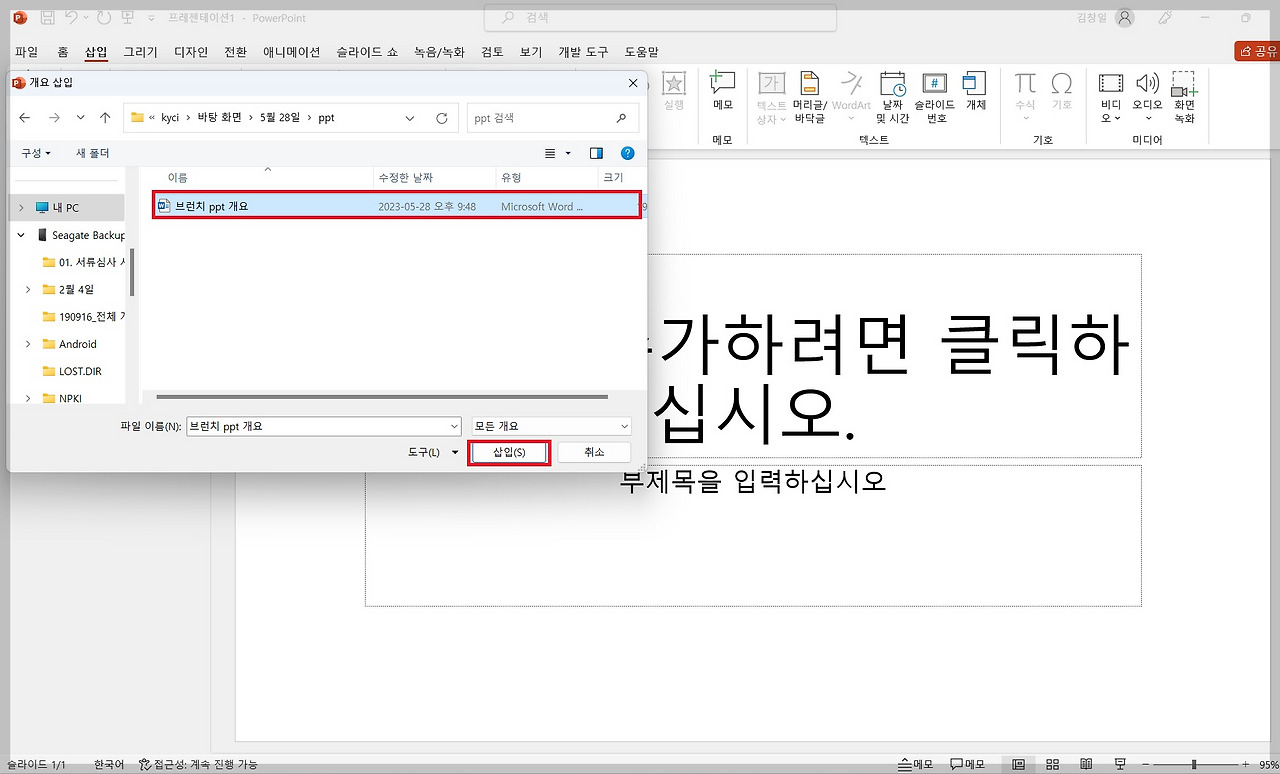Switch to the 디자인 ribbon tab
Viewport: 1280px width, 774px height.
[x=191, y=52]
